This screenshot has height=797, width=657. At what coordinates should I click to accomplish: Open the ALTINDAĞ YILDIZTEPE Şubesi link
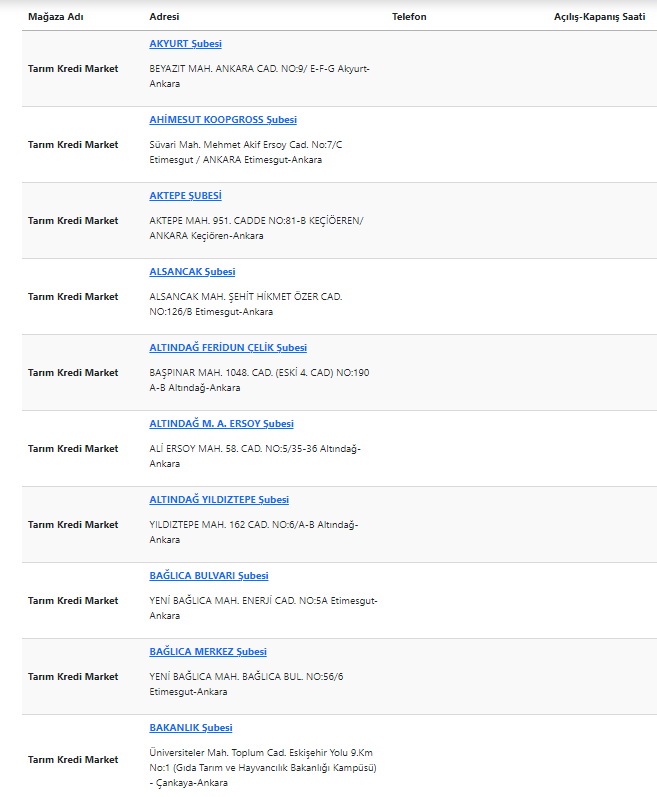[x=219, y=500]
